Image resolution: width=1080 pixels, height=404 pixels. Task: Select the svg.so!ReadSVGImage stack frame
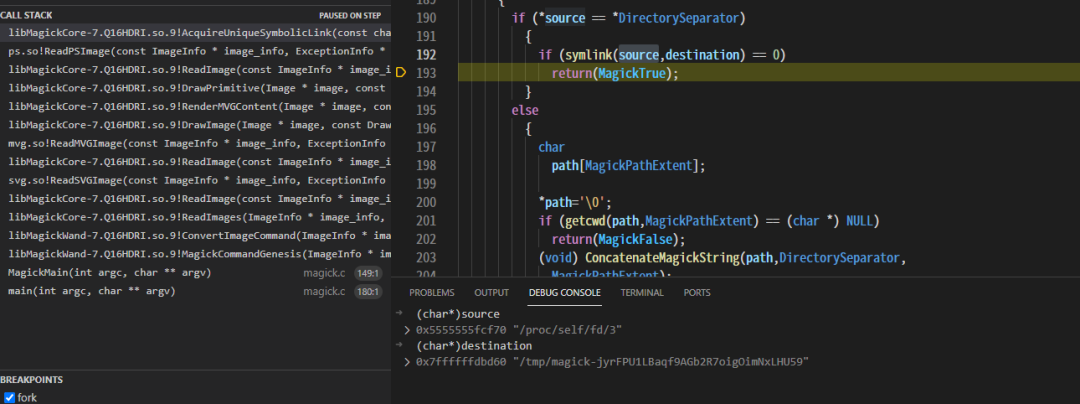pos(196,180)
